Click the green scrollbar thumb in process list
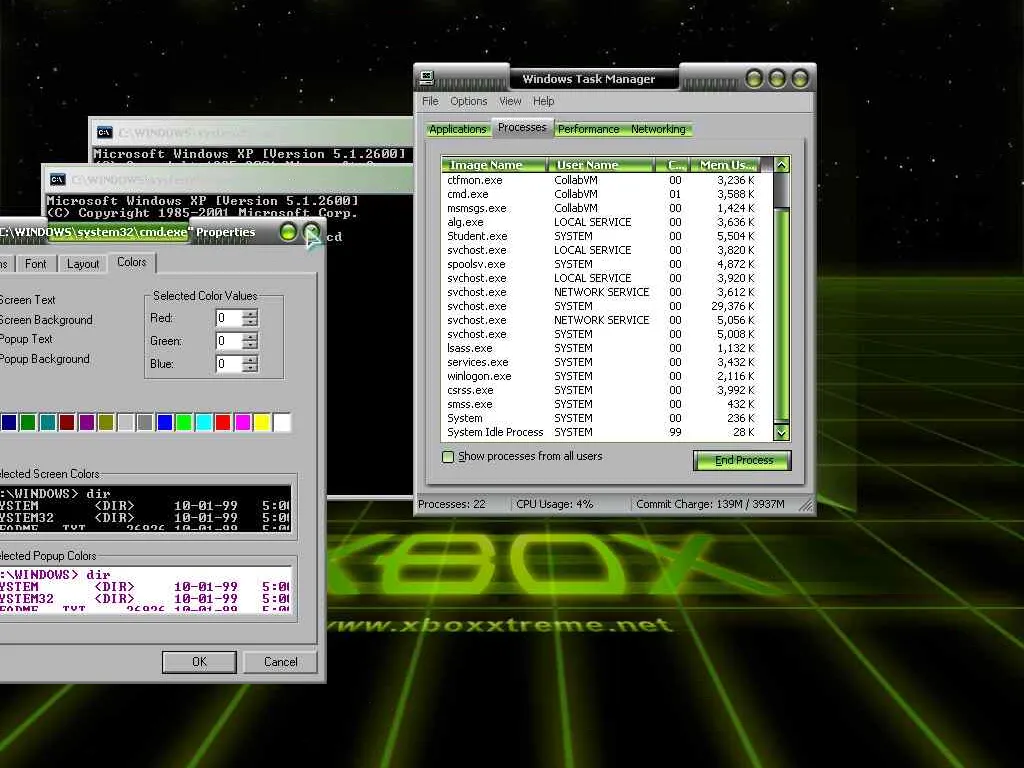The width and height of the screenshot is (1024, 768). point(781,313)
